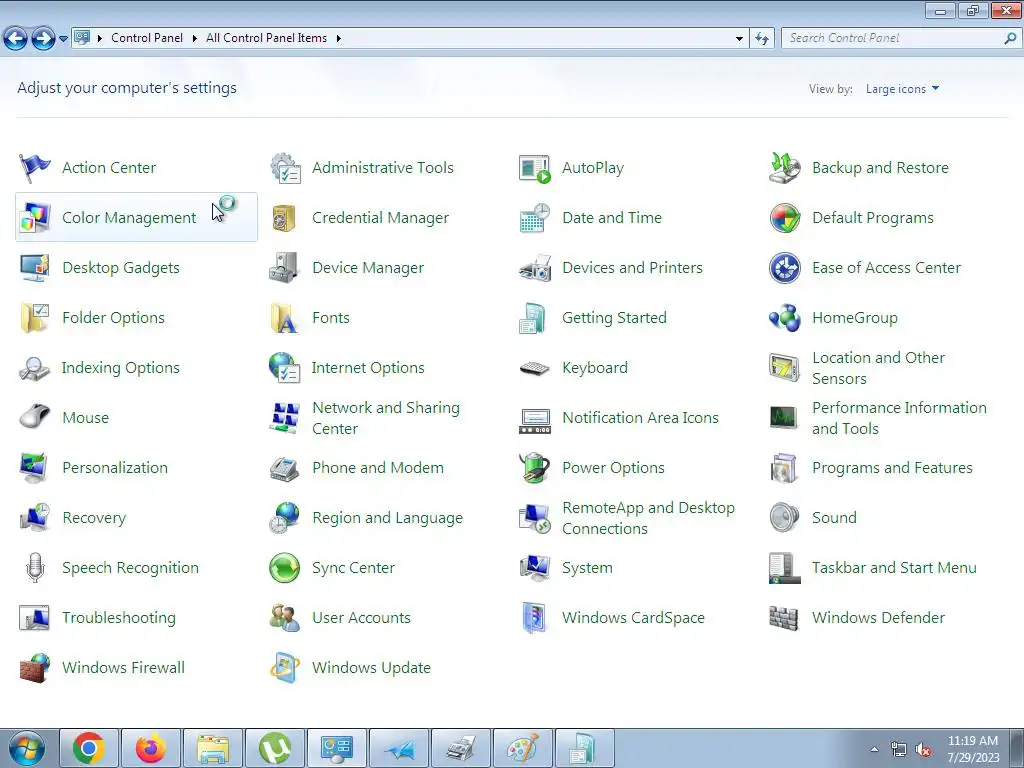Click the search magnifier icon
Image resolution: width=1024 pixels, height=768 pixels.
pyautogui.click(x=1010, y=39)
